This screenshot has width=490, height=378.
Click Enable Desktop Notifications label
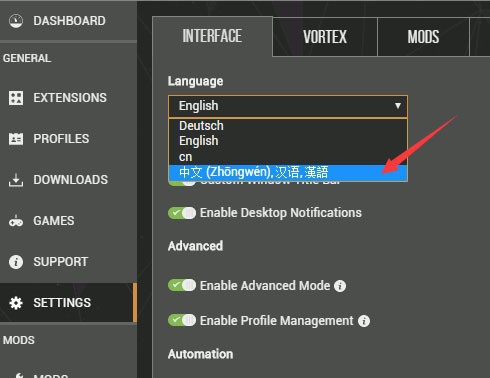point(281,213)
